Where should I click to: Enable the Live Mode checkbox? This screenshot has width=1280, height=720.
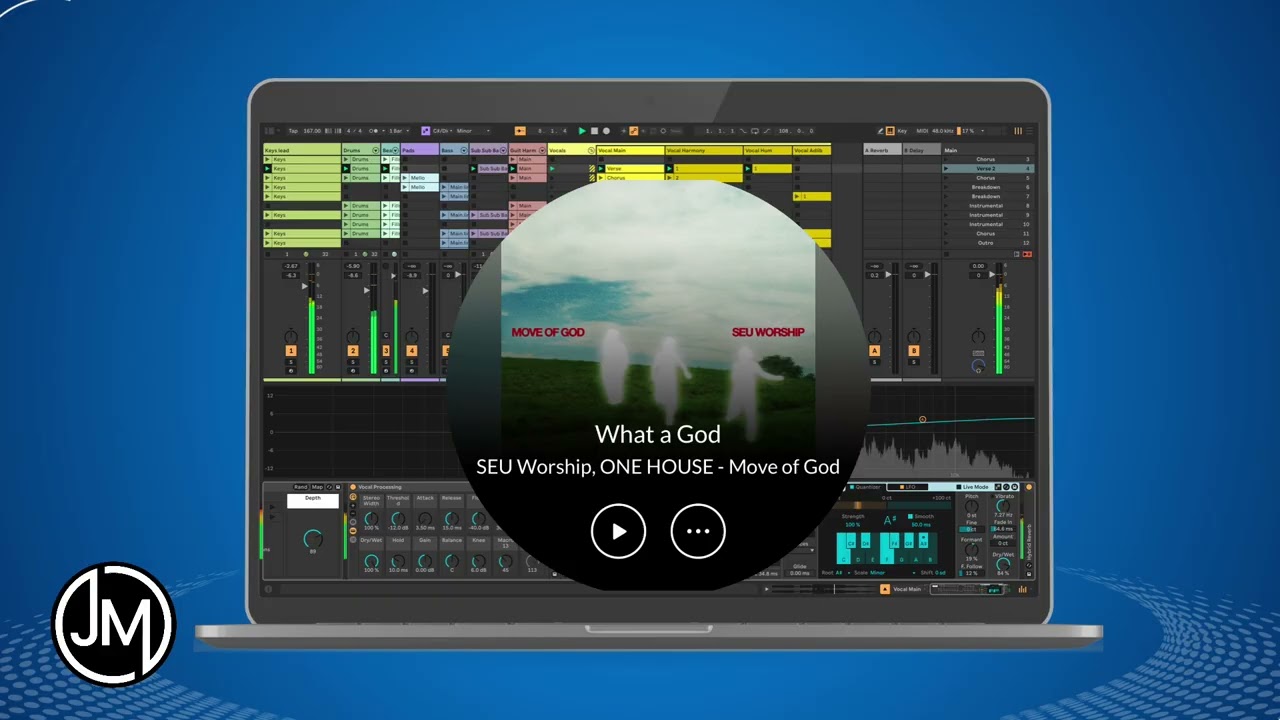pyautogui.click(x=959, y=487)
